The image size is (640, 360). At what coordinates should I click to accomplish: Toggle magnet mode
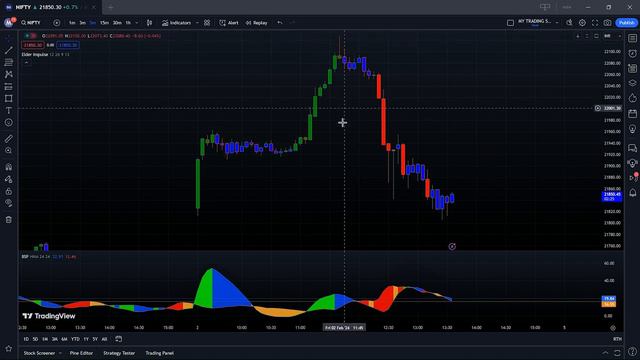(9, 167)
